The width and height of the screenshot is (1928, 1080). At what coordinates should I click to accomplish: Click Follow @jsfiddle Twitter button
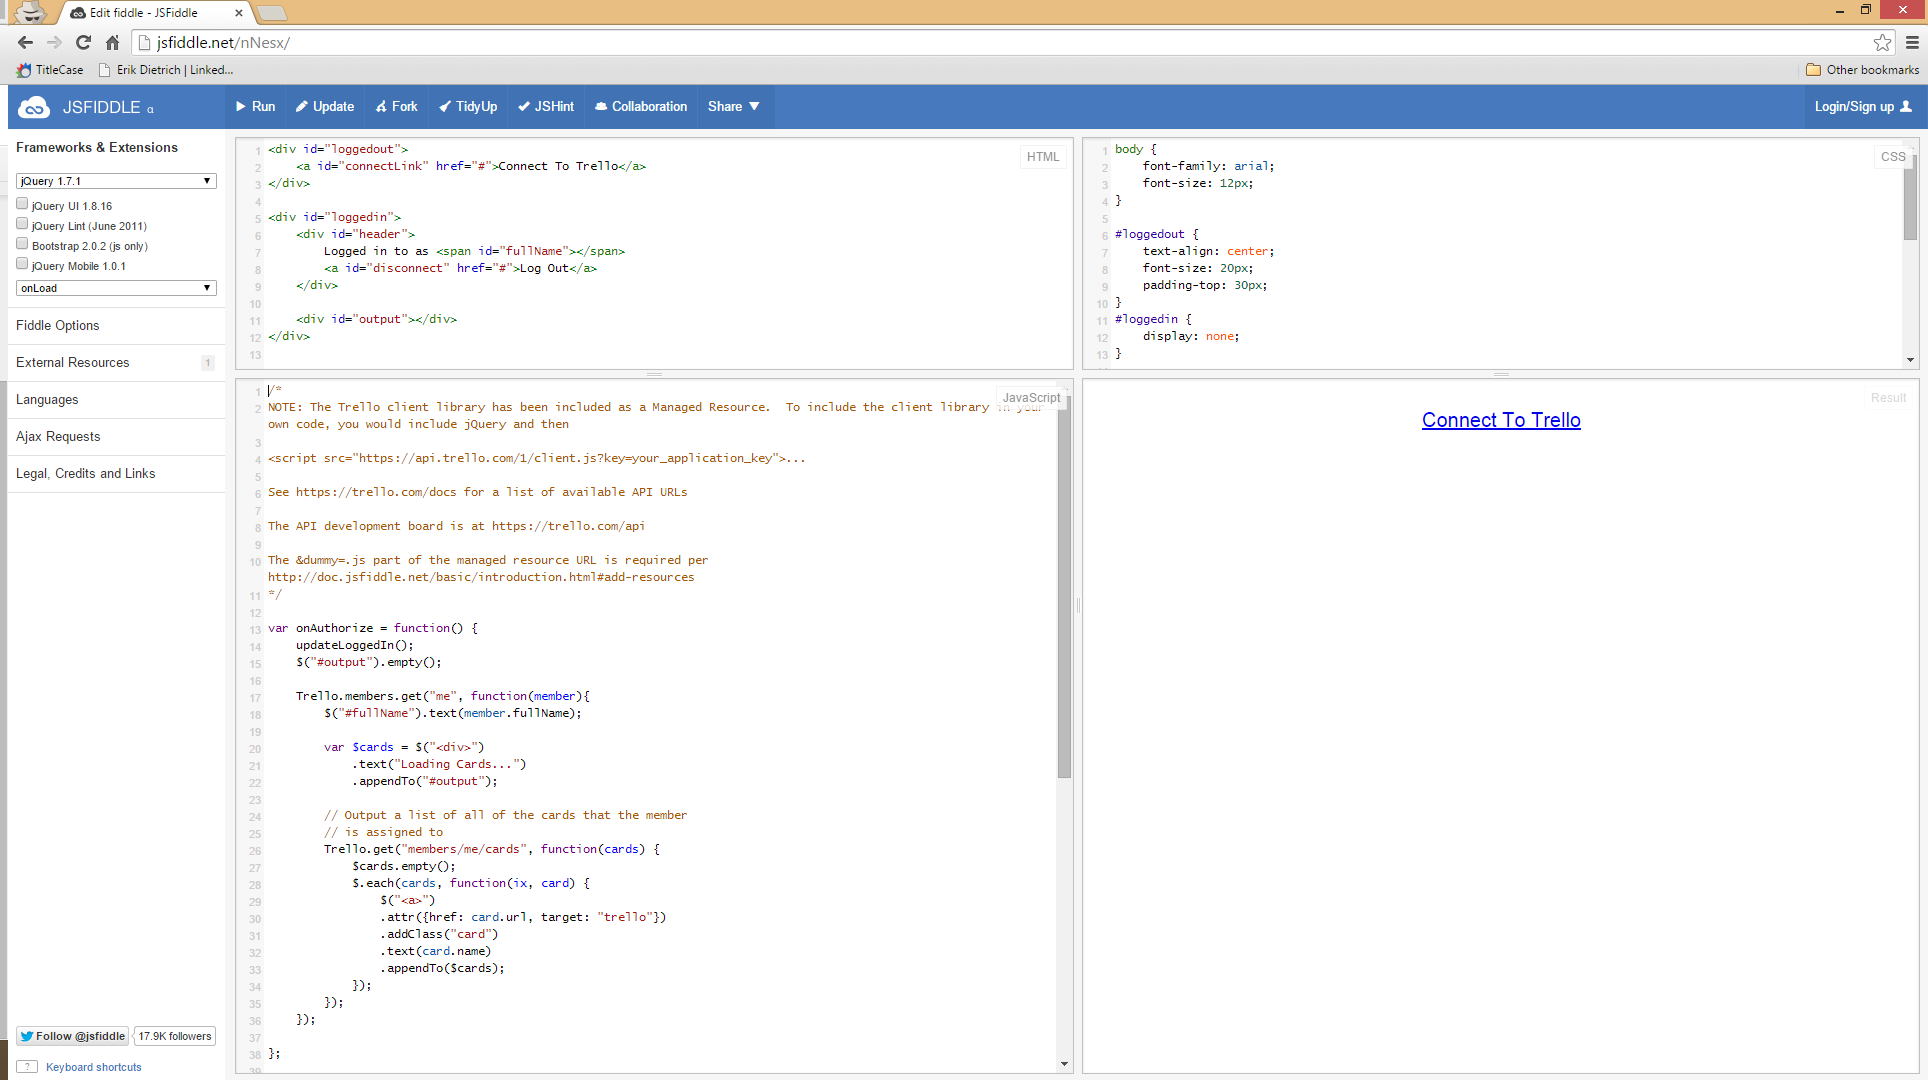coord(73,1036)
